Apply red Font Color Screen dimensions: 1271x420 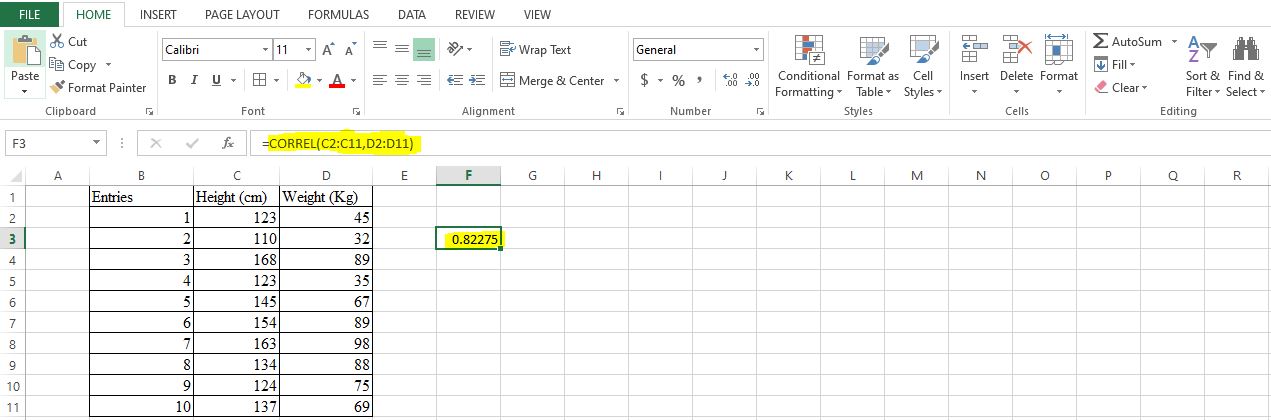point(337,80)
